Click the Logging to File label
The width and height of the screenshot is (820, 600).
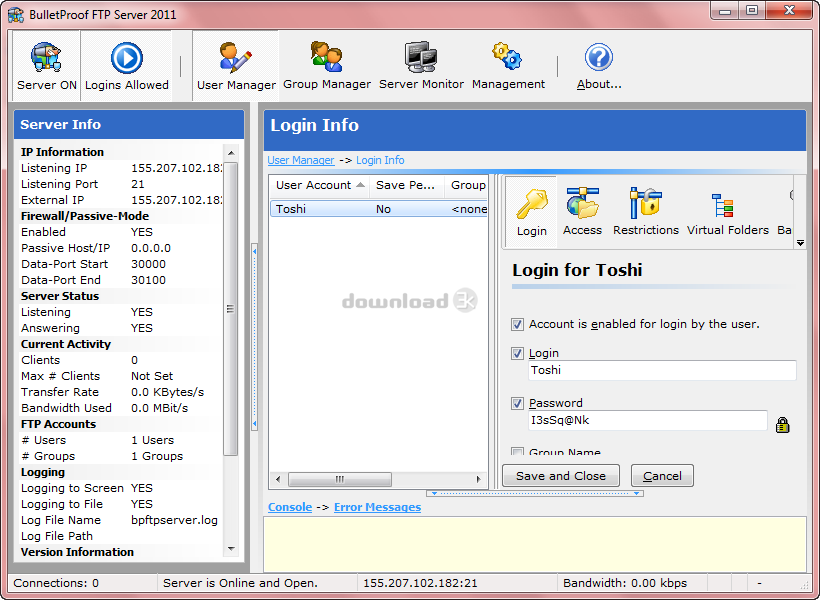(x=62, y=504)
